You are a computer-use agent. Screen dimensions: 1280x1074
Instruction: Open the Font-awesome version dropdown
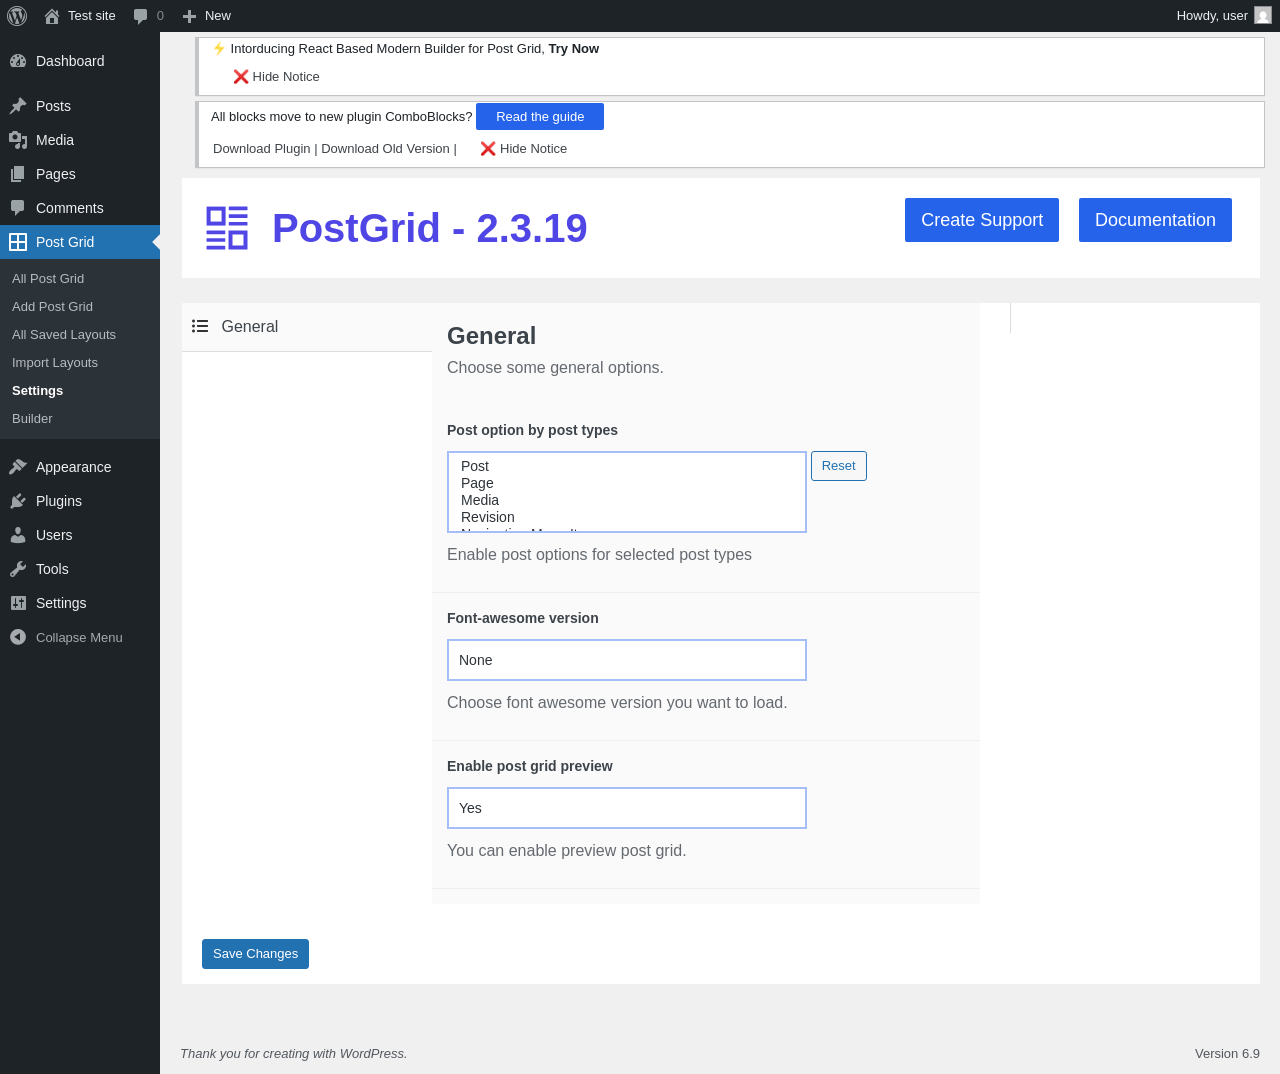point(627,660)
